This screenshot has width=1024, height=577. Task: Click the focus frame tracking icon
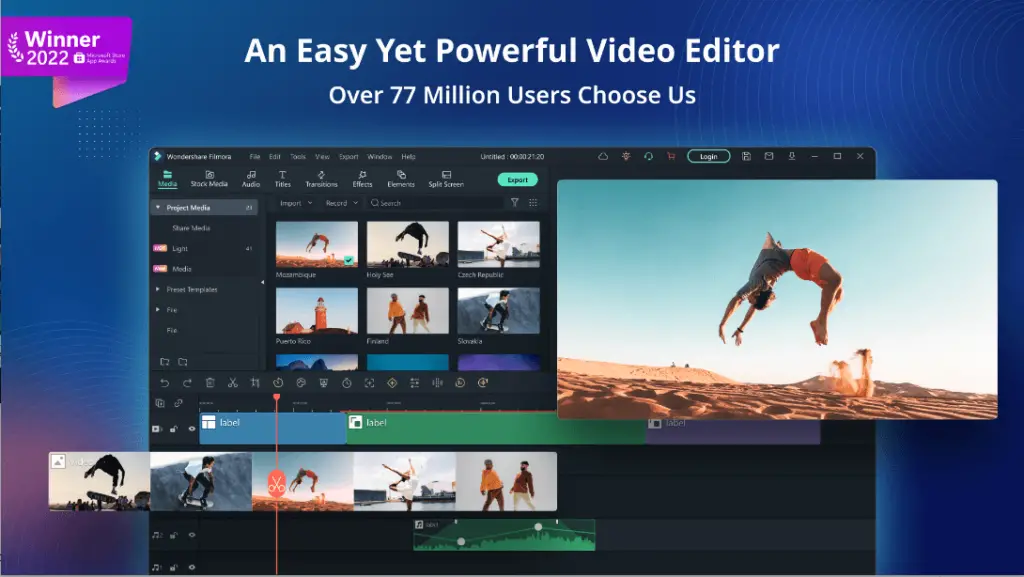370,383
